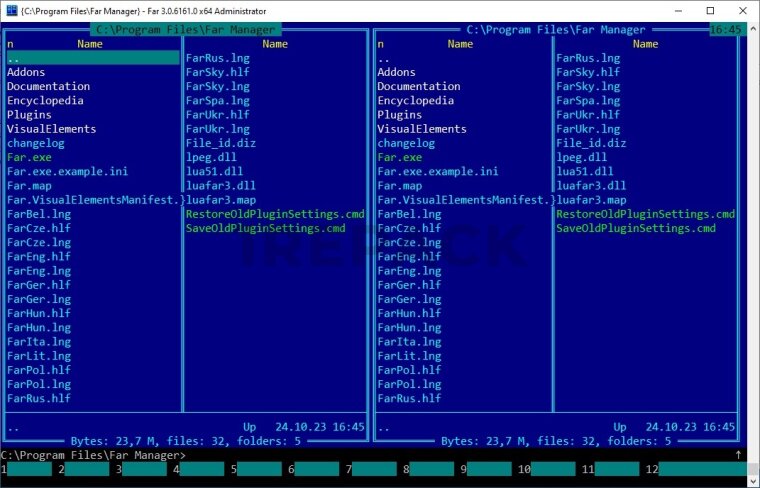Click the first Name column header in left panel

pyautogui.click(x=90, y=44)
